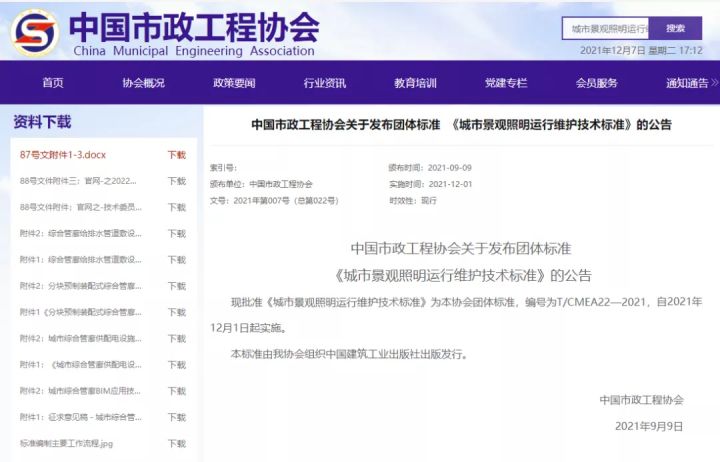Open the 首页 home menu
The width and height of the screenshot is (720, 462).
[53, 83]
